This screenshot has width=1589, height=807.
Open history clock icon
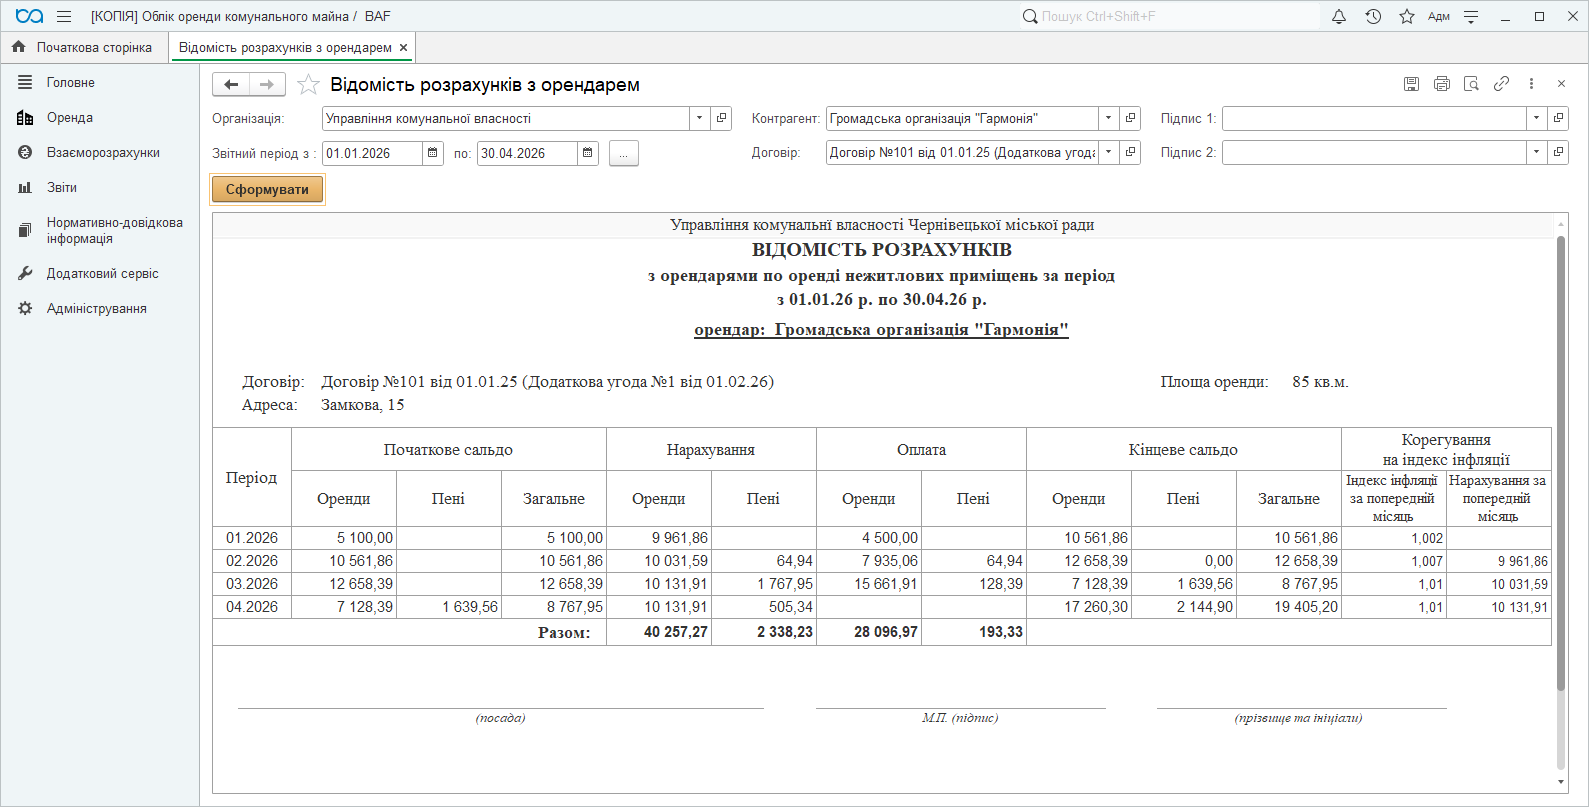(1373, 17)
